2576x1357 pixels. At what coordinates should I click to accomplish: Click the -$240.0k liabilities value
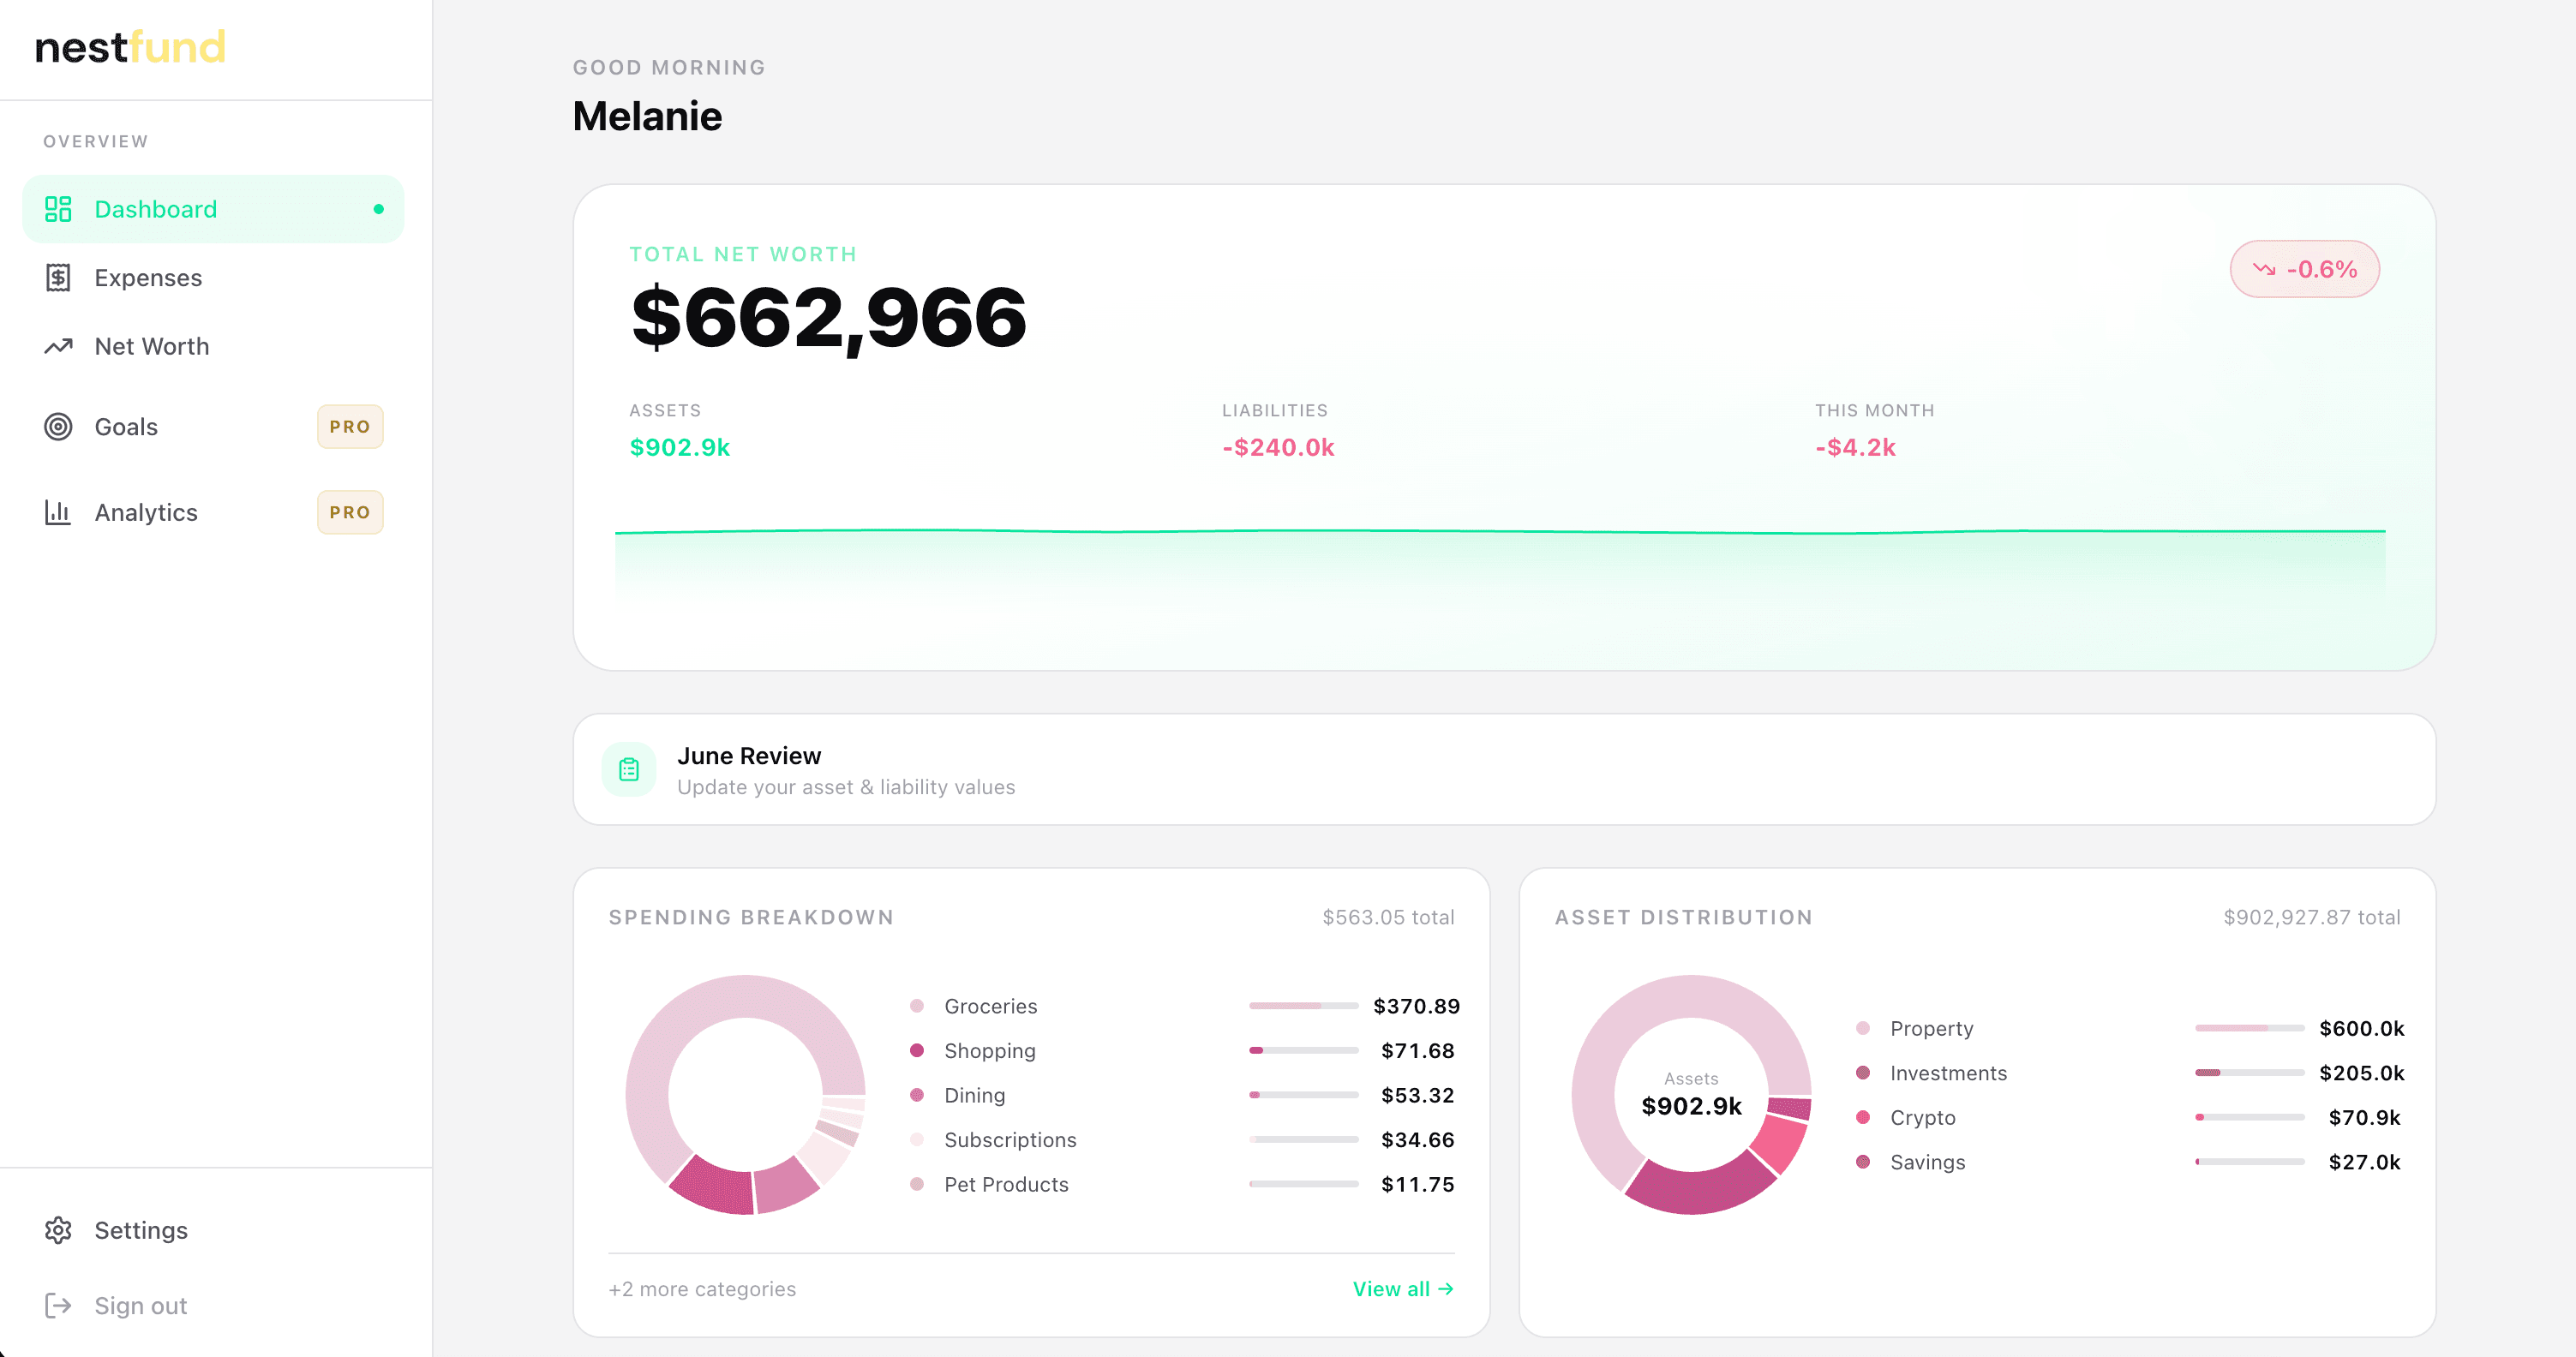[1278, 447]
